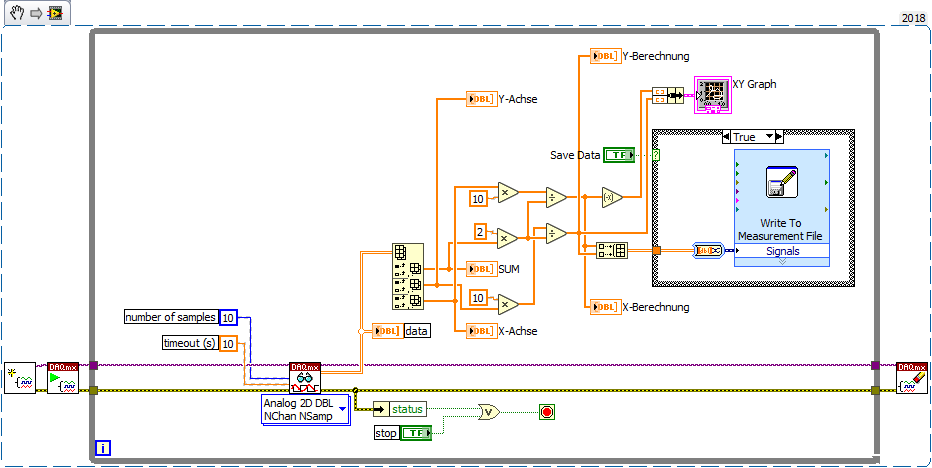Click the constant 2 numeric box
Screen dimensions: 932x468
pyautogui.click(x=481, y=231)
